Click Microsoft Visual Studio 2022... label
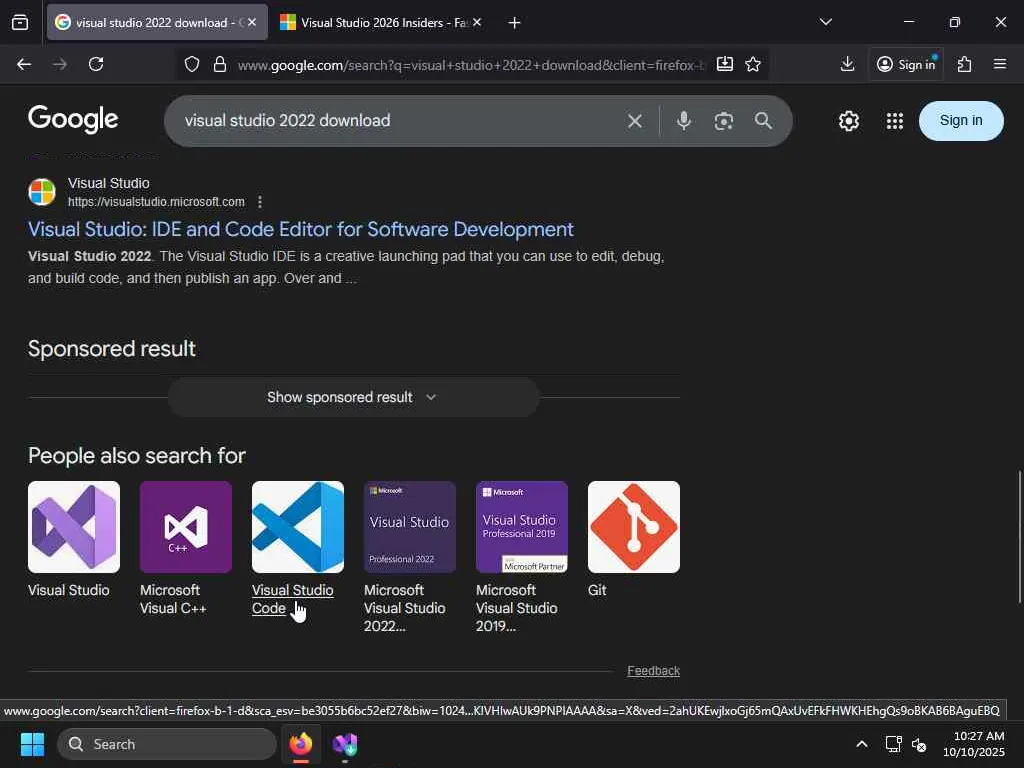 click(x=405, y=608)
